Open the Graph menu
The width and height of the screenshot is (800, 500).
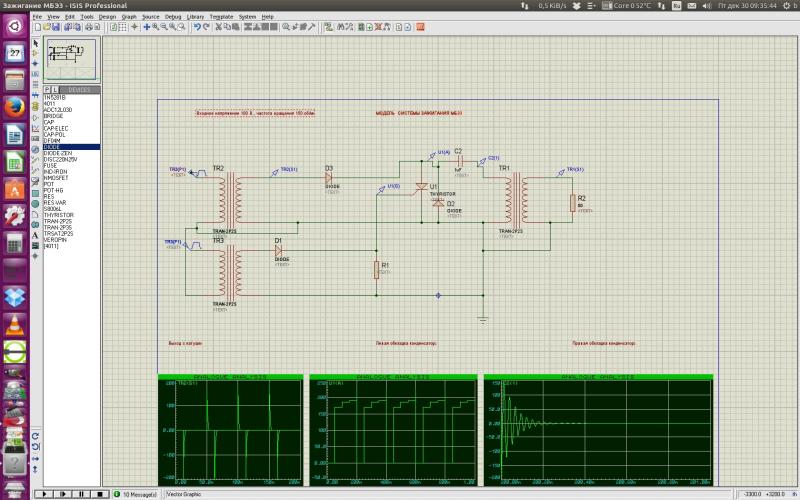click(129, 17)
